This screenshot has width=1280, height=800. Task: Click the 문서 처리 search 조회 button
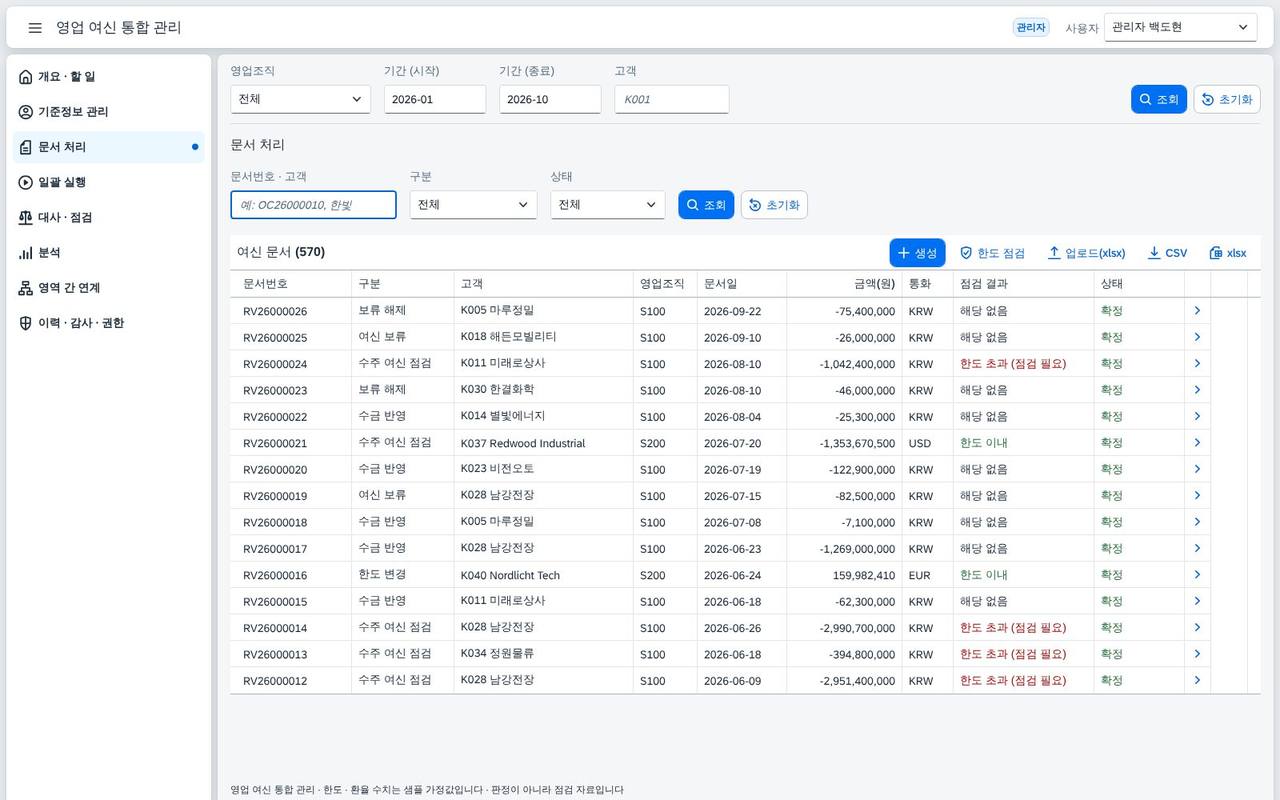(706, 205)
